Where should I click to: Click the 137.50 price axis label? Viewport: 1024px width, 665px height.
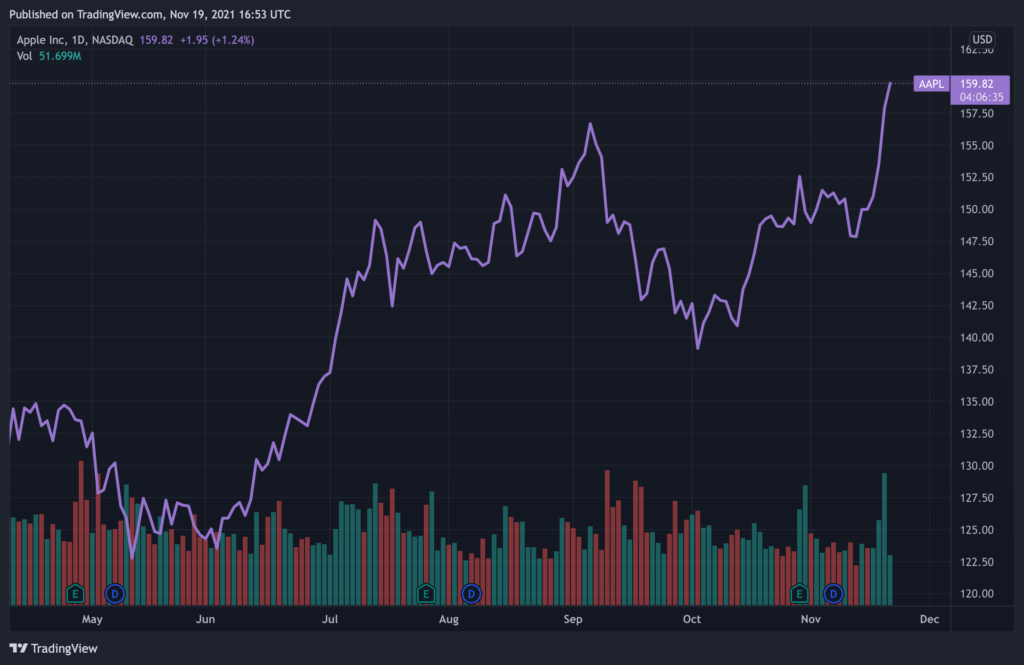pos(976,370)
